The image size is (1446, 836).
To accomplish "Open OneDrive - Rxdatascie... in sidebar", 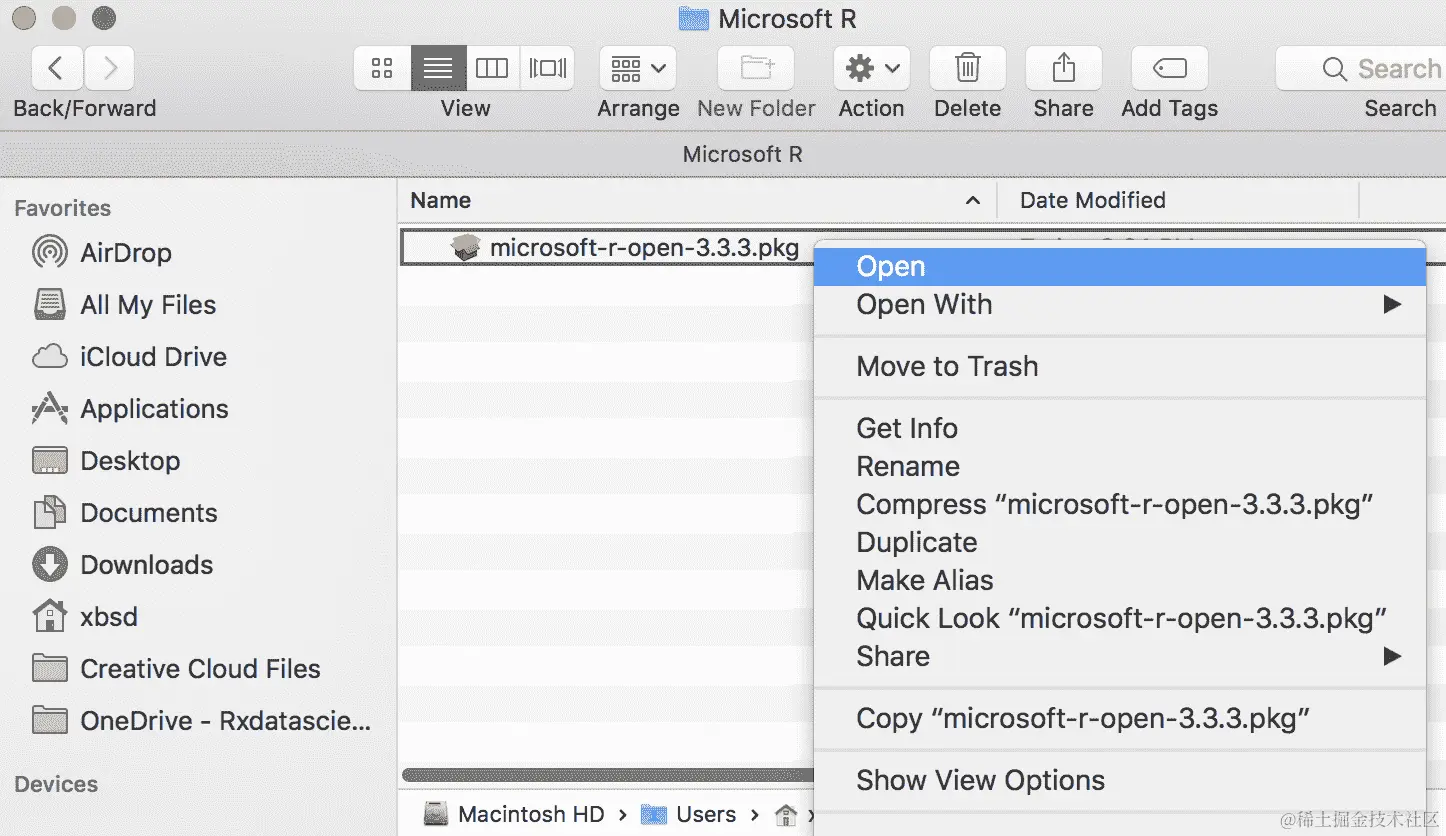I will click(x=199, y=721).
